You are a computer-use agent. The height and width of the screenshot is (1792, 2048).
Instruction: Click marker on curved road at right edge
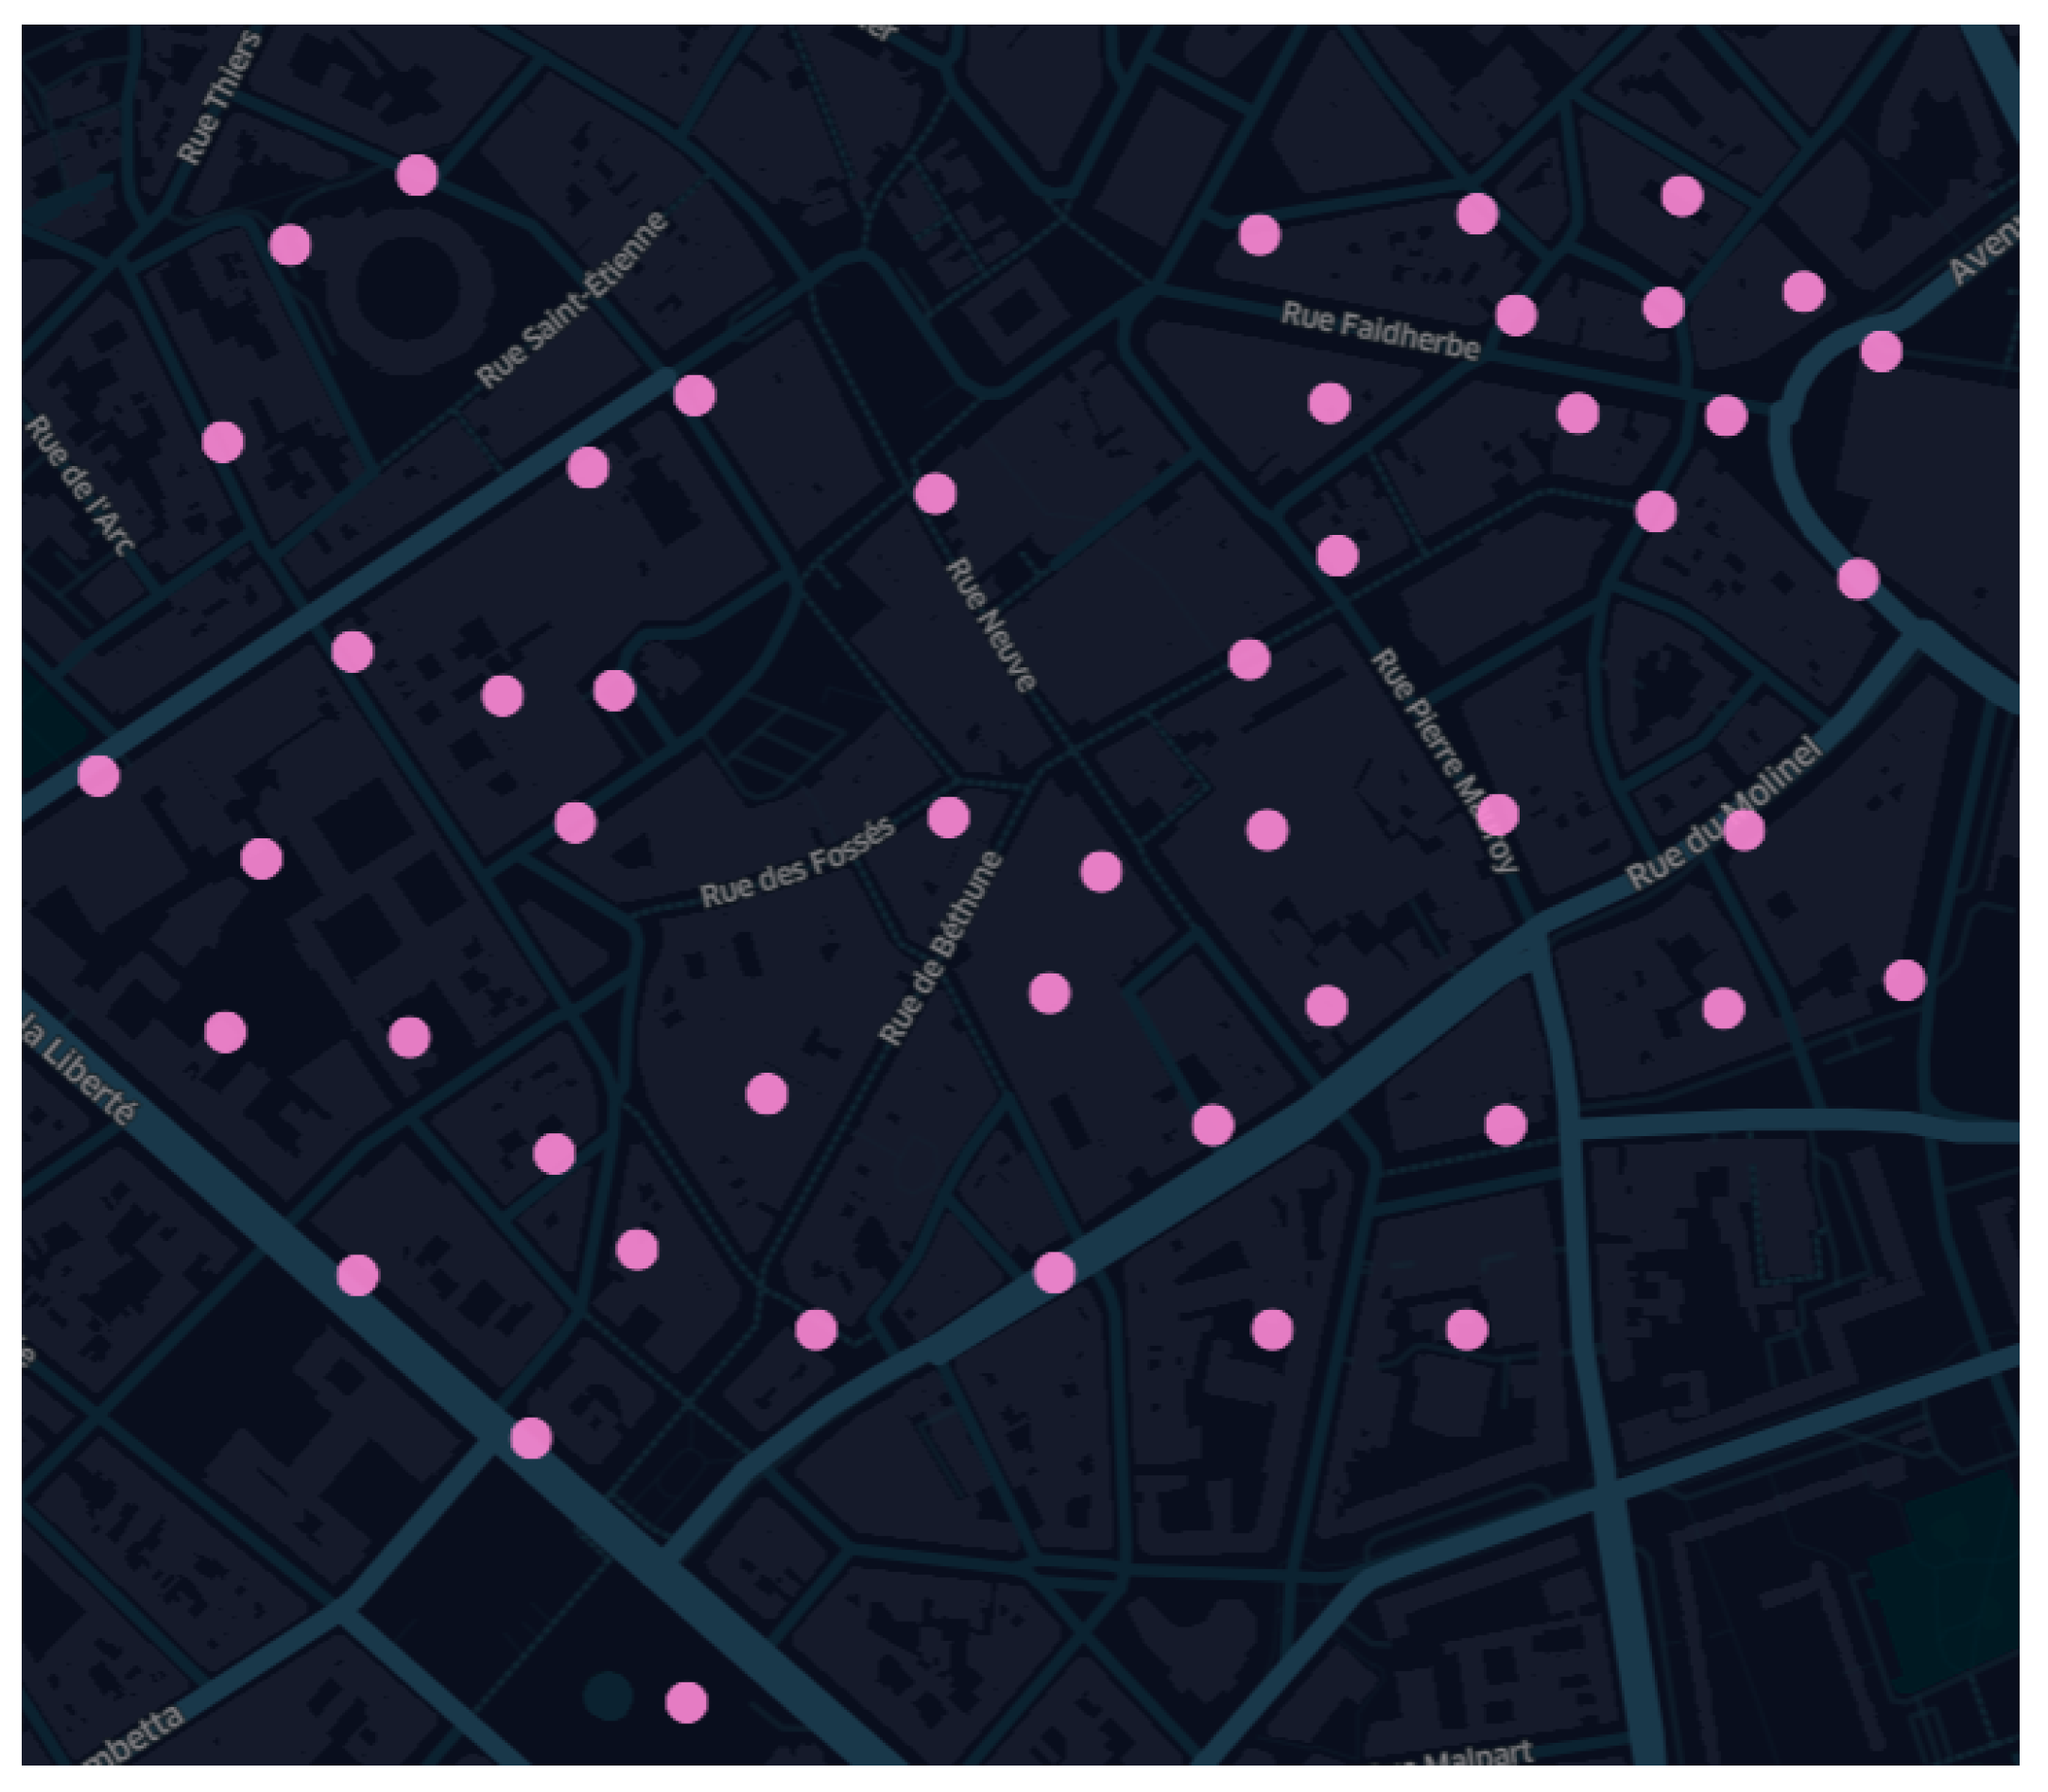[x=1858, y=578]
